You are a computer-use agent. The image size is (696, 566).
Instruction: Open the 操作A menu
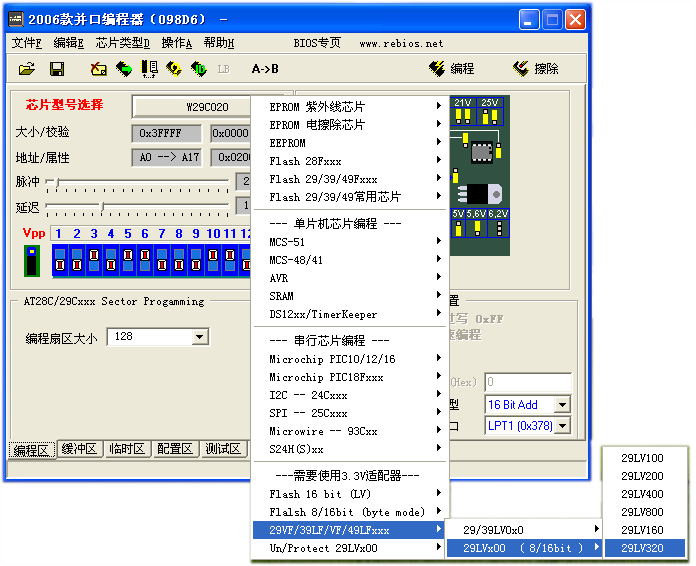177,43
